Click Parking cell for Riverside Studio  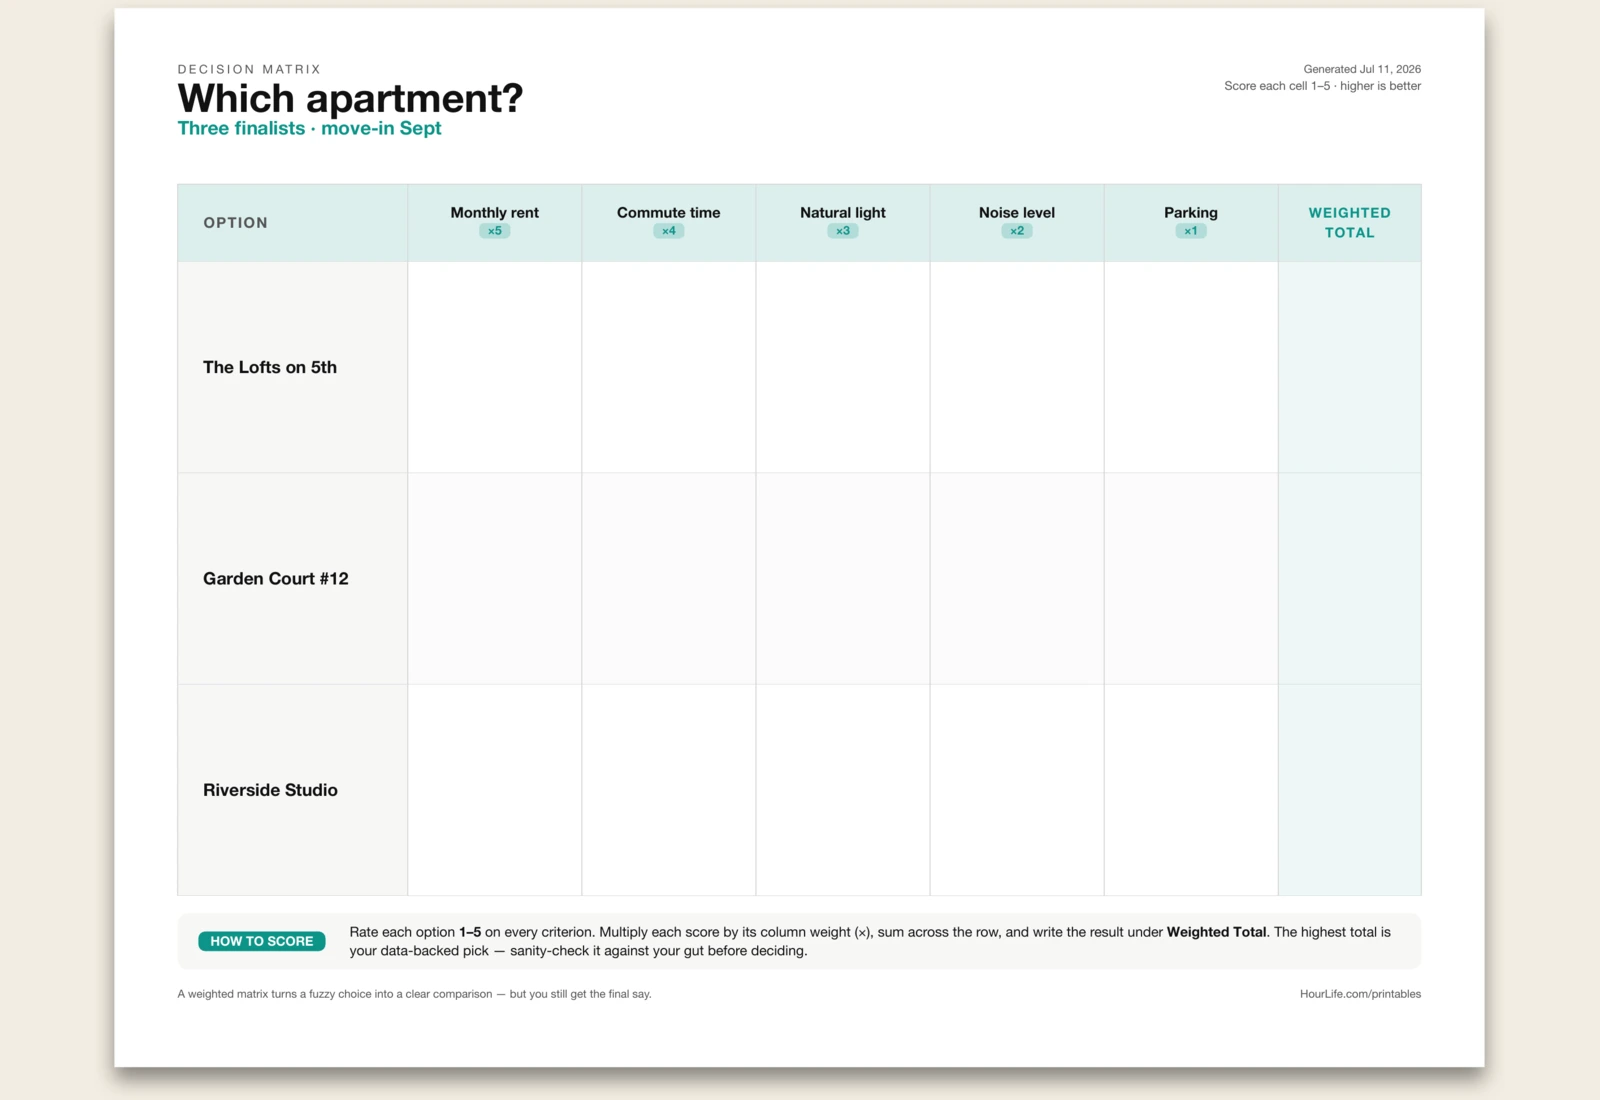pos(1190,790)
